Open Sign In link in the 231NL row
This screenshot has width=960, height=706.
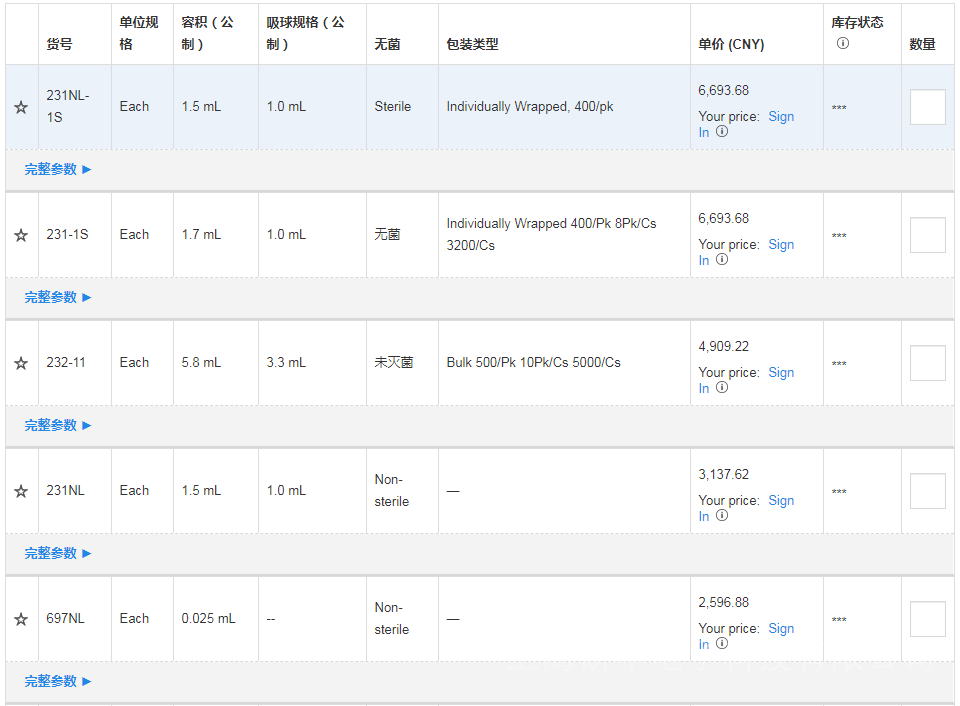pos(780,501)
